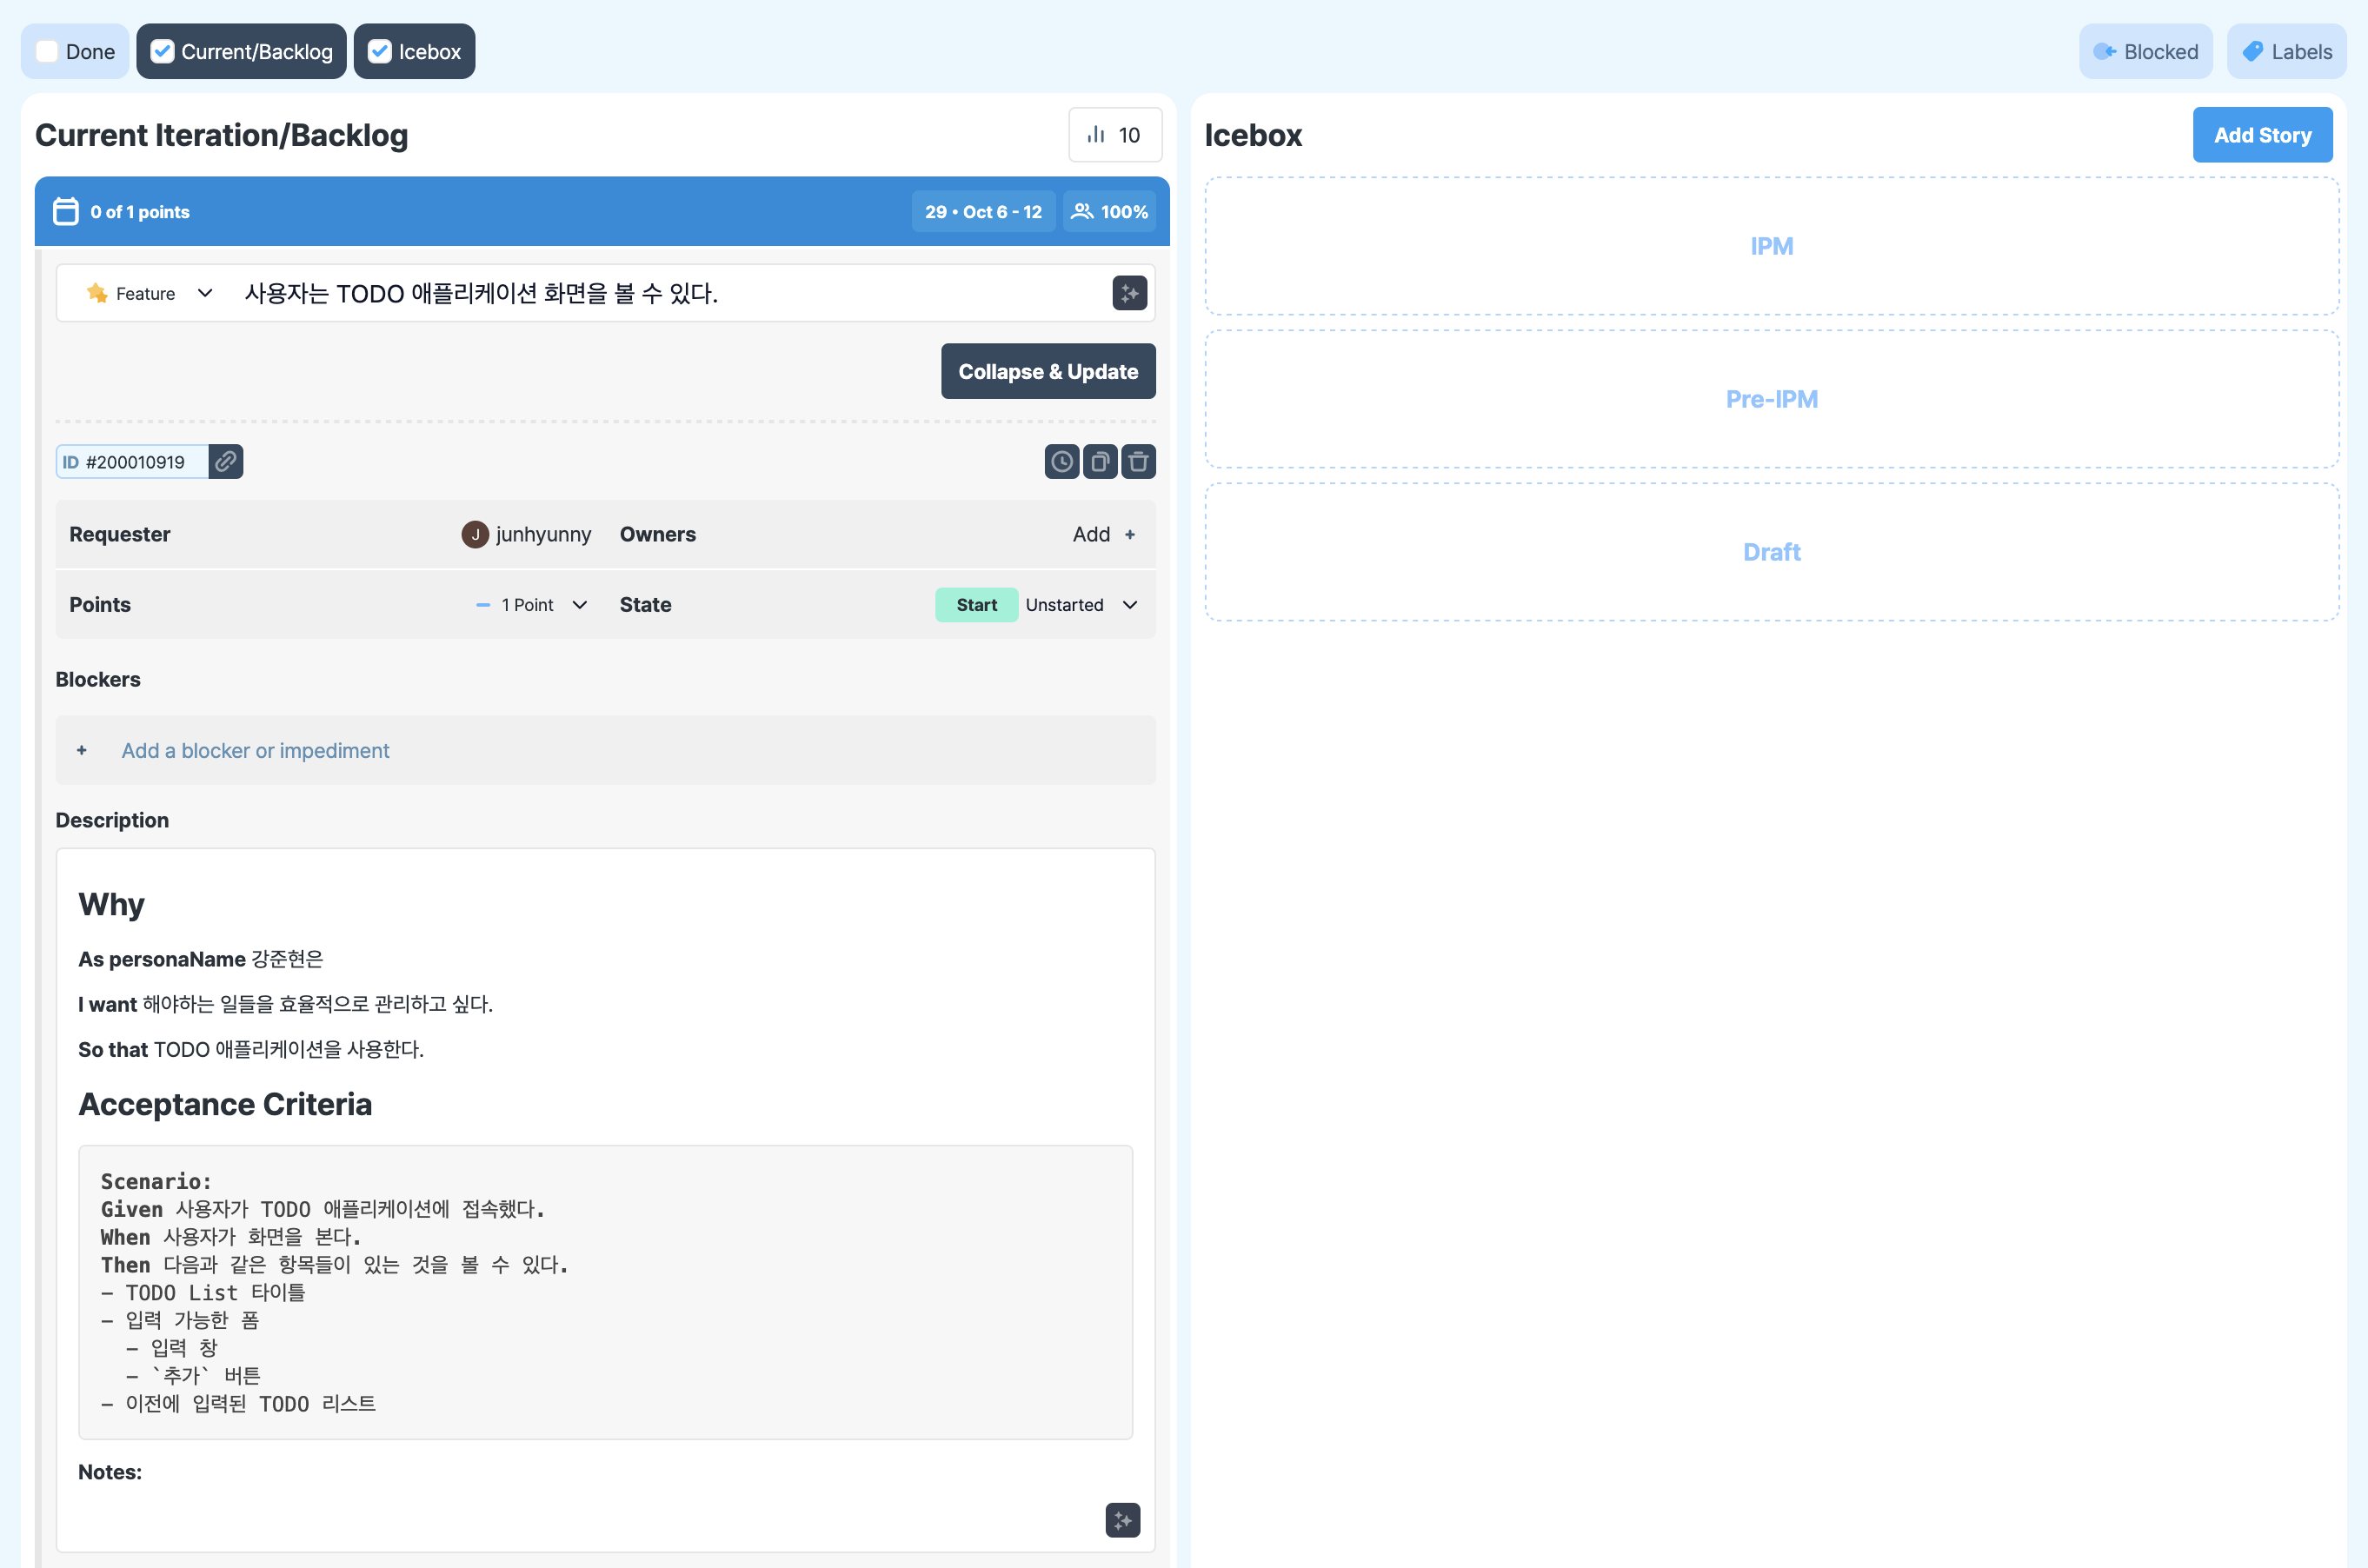Toggle the Icebox panel checkbox
Image resolution: width=2368 pixels, height=1568 pixels.
coord(380,52)
